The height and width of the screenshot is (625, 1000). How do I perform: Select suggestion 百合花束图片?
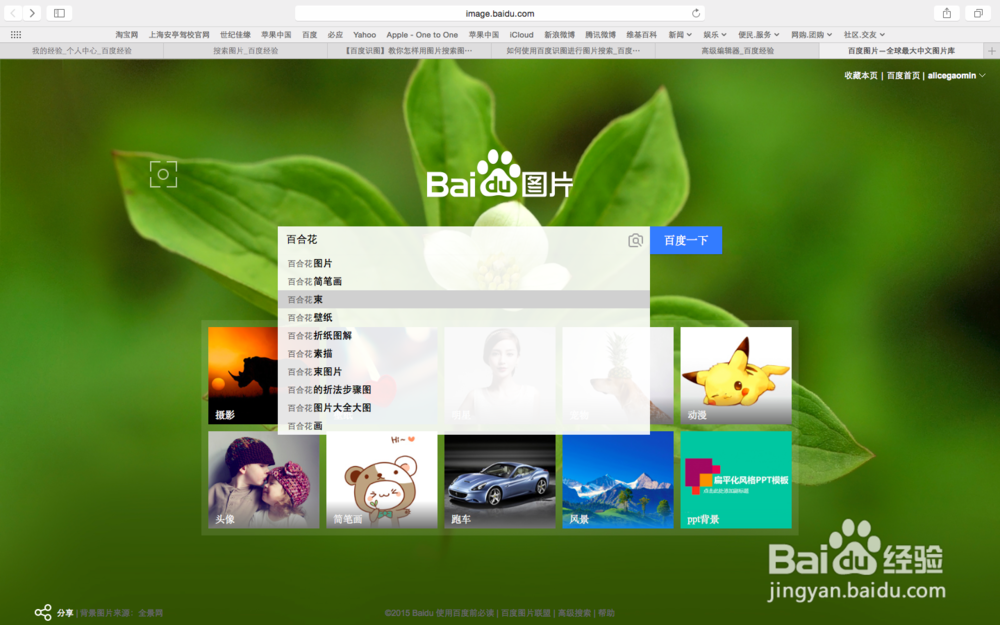coord(464,371)
